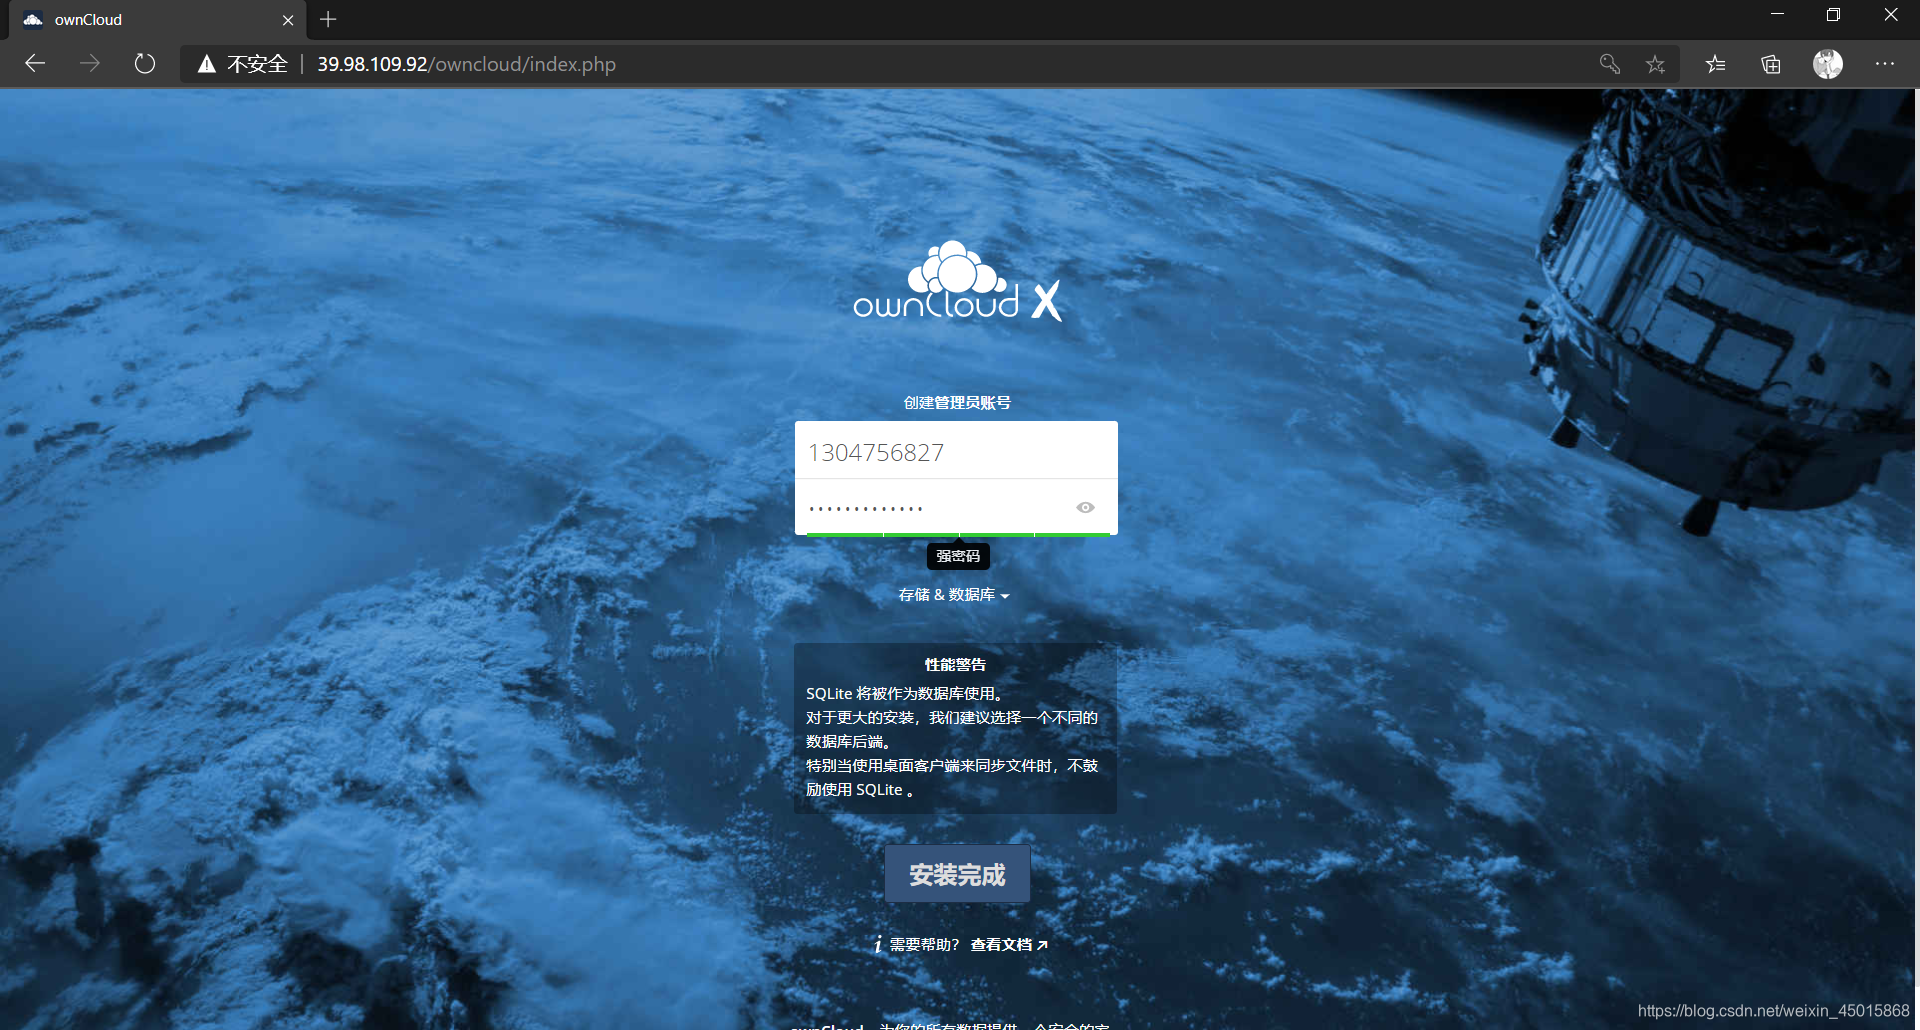Reload the ownCloud page
This screenshot has height=1030, width=1920.
(x=145, y=64)
